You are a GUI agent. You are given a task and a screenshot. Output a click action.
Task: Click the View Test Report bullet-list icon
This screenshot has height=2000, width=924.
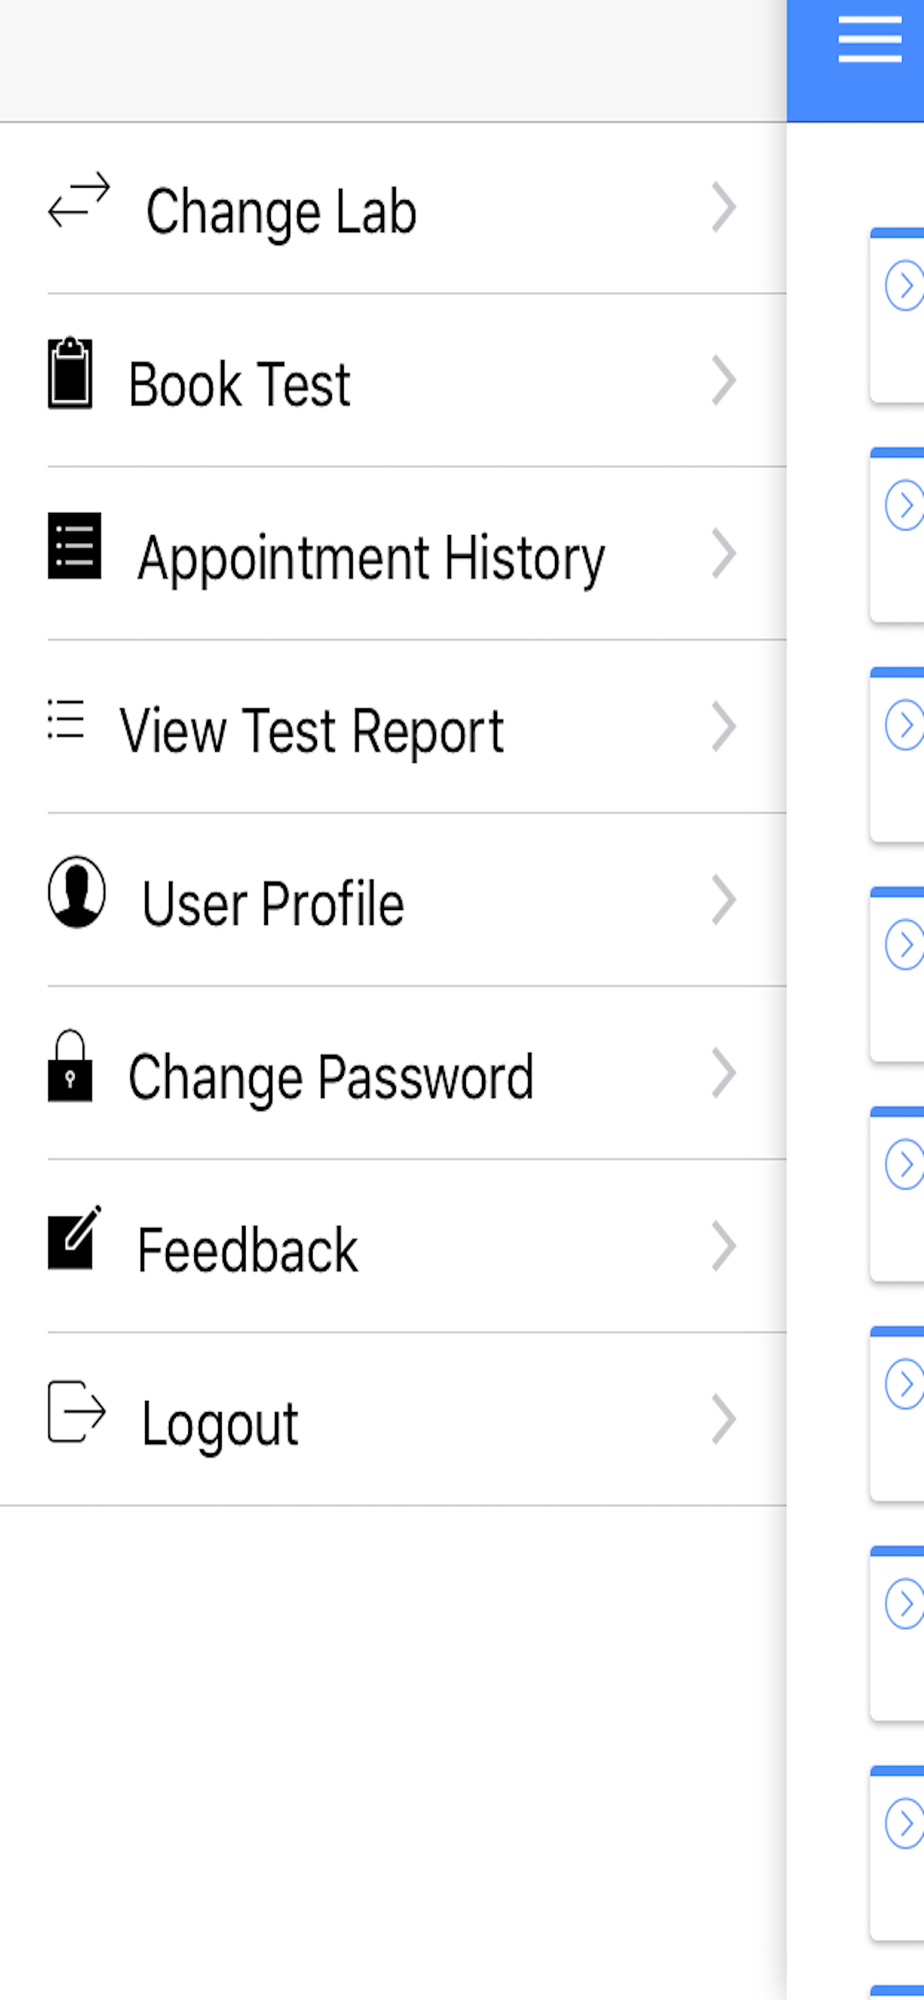66,720
